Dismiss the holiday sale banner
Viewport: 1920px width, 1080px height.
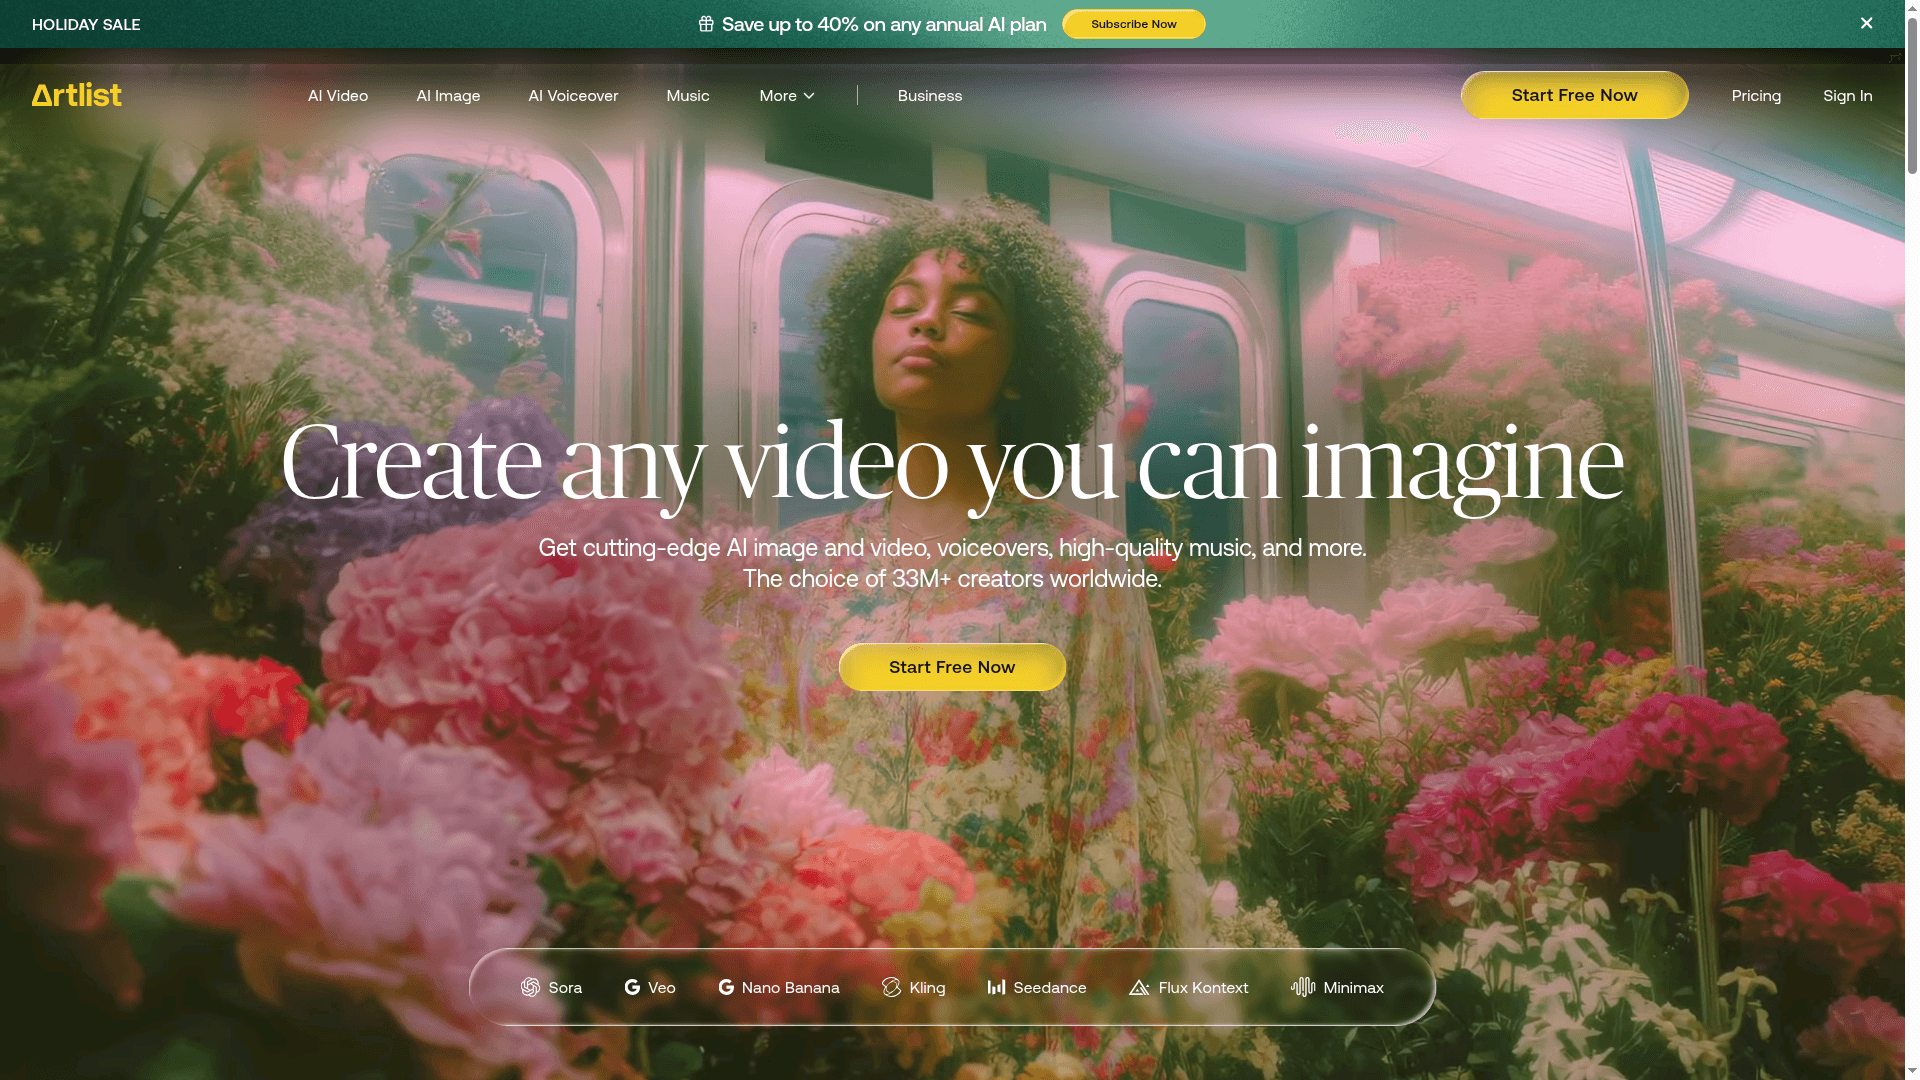pos(1866,23)
